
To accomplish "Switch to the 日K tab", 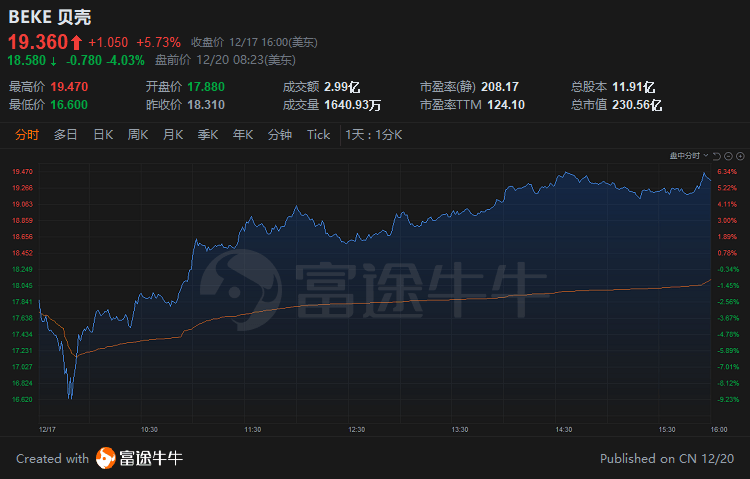I will (103, 135).
